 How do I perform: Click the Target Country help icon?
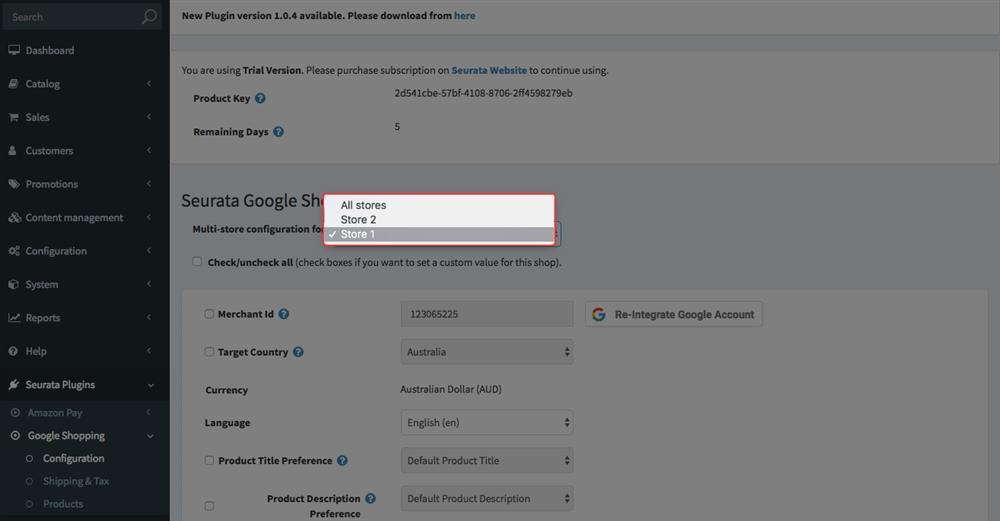[x=298, y=352]
